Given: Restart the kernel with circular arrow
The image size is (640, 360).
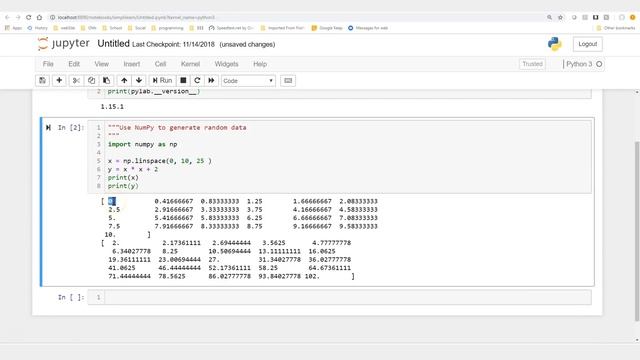Looking at the screenshot, I should coord(197,80).
